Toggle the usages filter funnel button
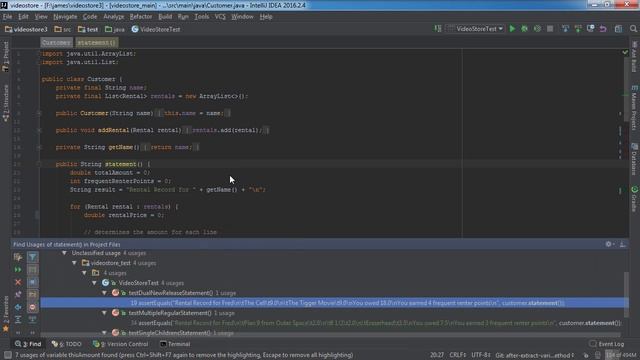Viewport: 640px width, 360px height. pos(33,257)
